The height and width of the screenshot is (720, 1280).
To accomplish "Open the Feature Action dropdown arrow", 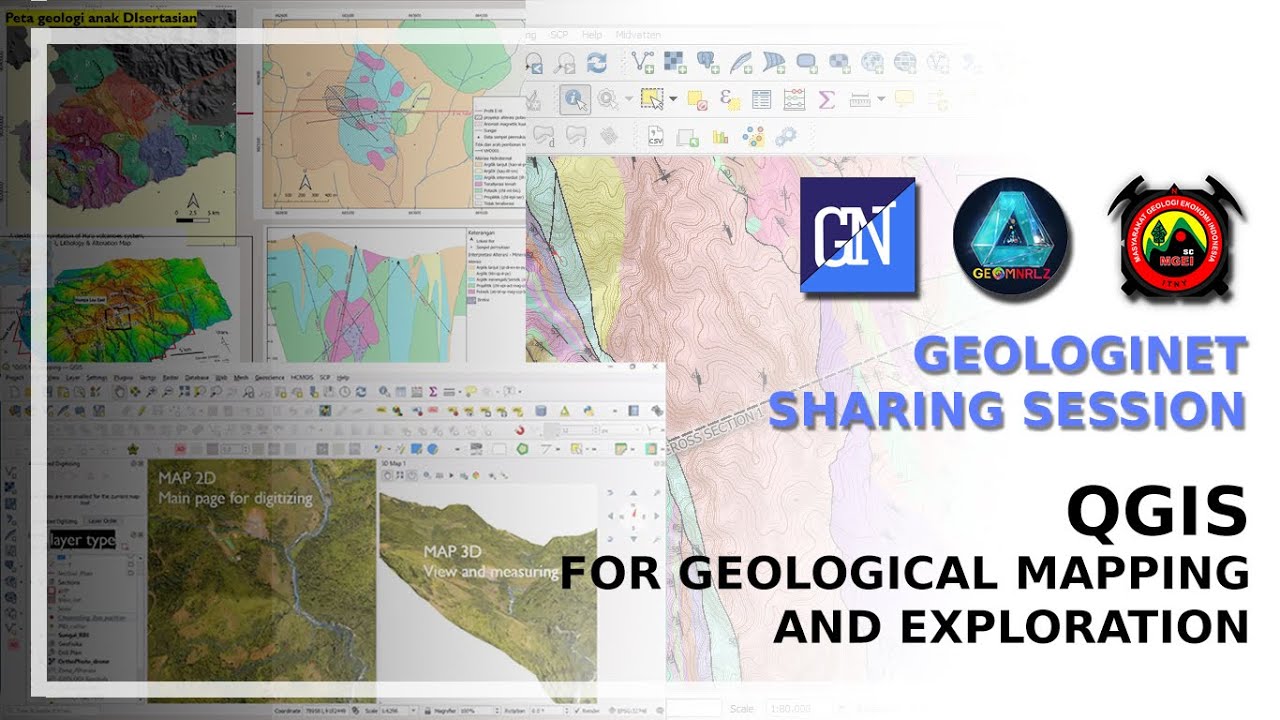I will (628, 99).
